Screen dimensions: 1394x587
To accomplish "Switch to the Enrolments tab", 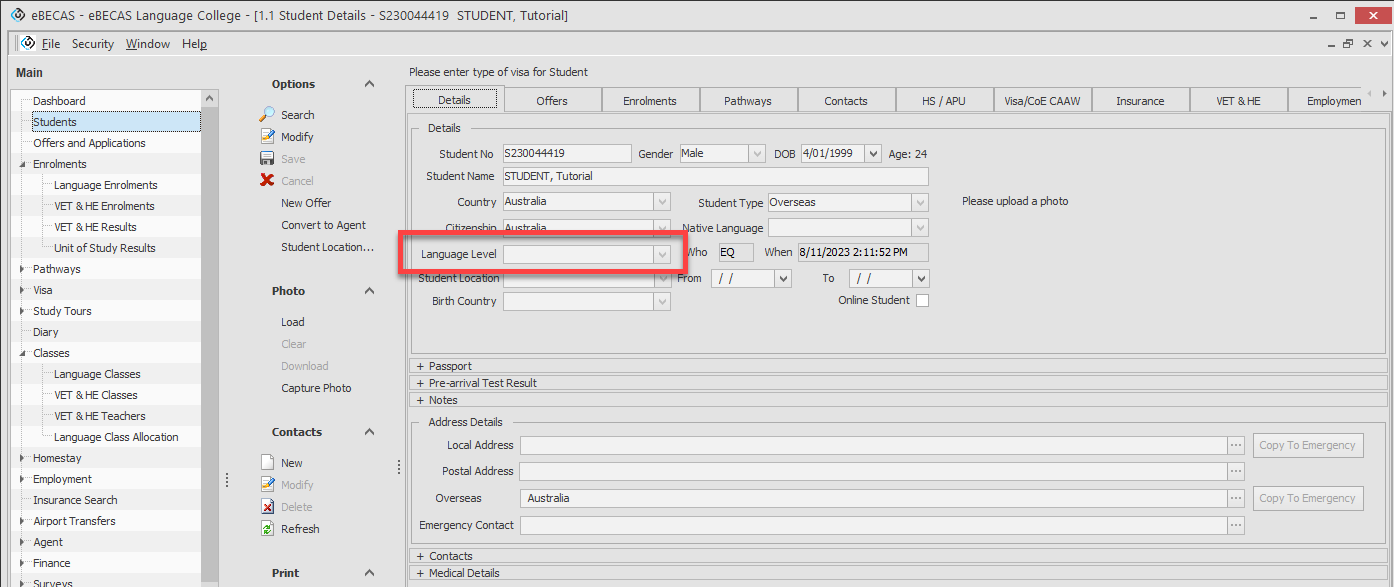I will click(x=649, y=101).
